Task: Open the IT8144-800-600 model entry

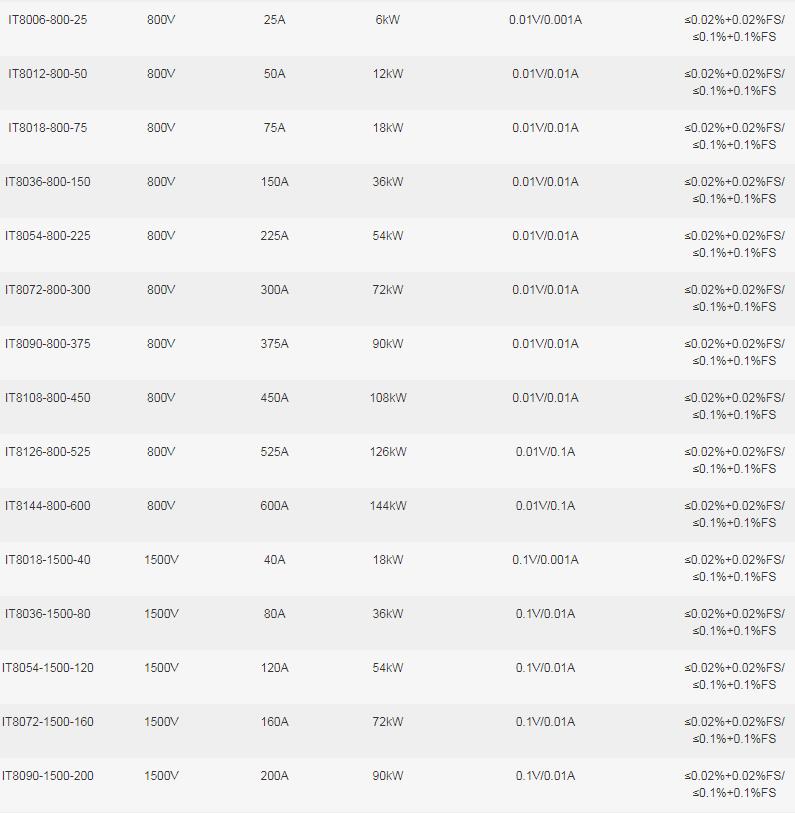Action: [47, 506]
